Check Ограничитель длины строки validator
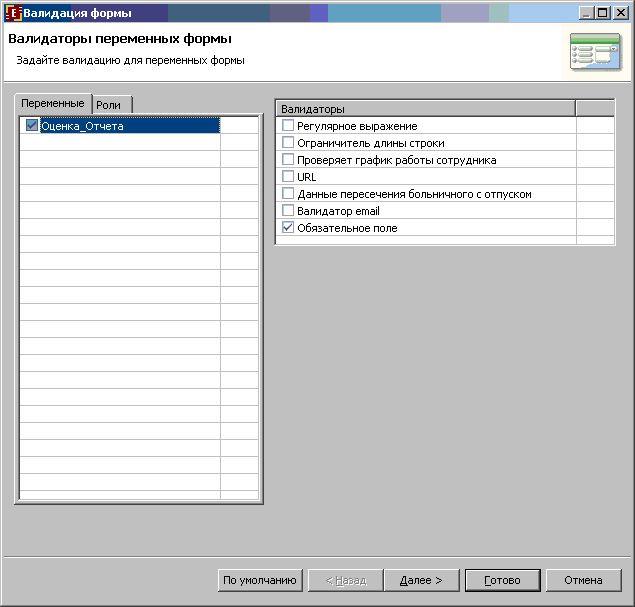This screenshot has height=607, width=635. pos(288,143)
